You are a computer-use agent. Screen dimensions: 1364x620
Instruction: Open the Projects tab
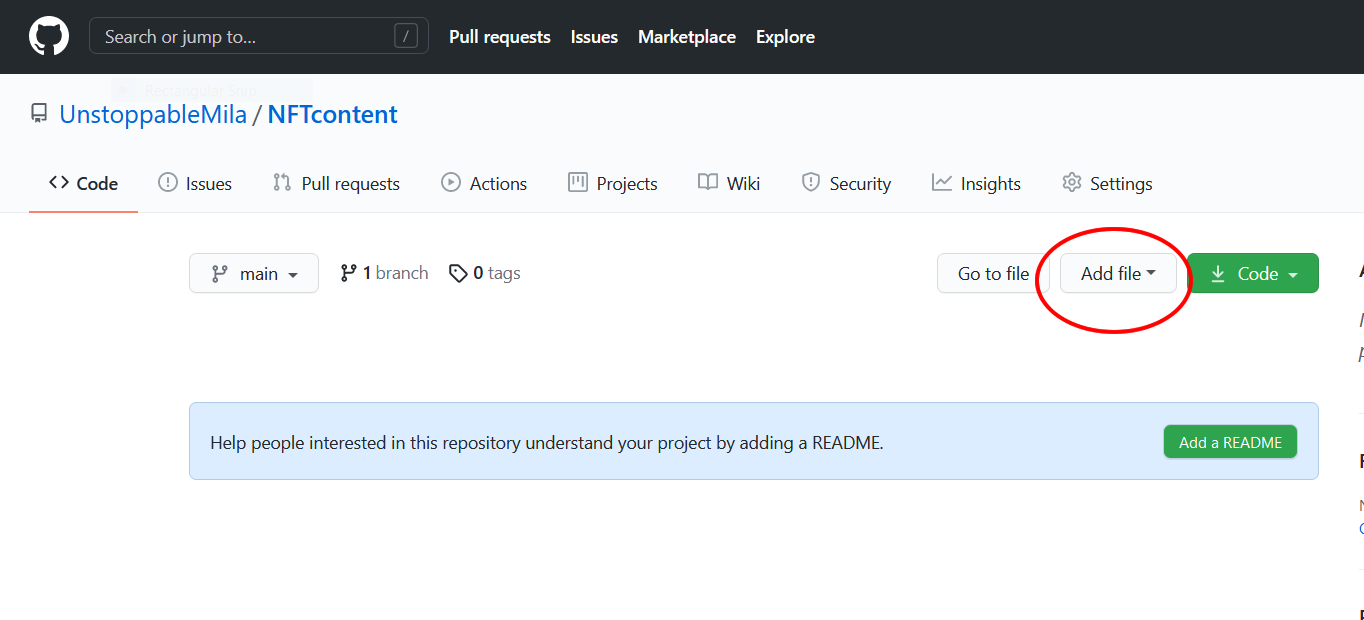[612, 183]
